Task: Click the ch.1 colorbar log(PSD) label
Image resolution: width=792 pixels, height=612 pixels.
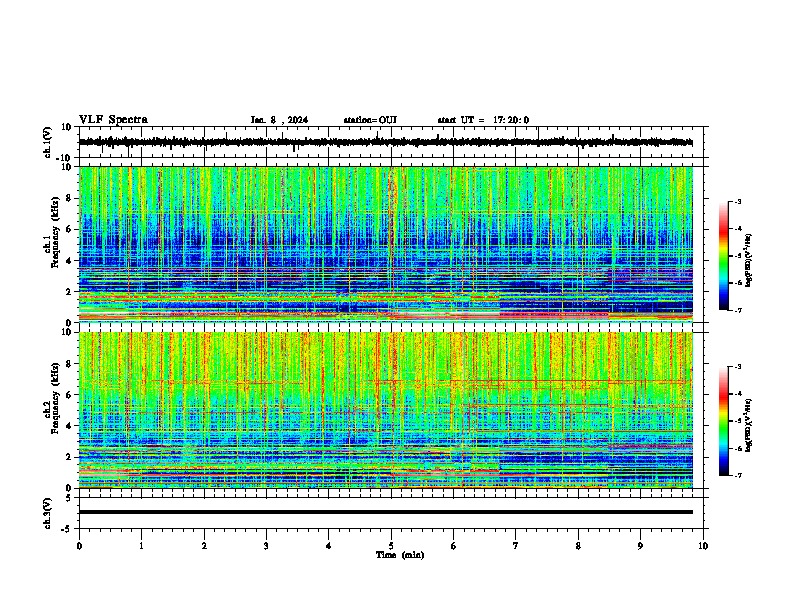Action: tap(749, 261)
